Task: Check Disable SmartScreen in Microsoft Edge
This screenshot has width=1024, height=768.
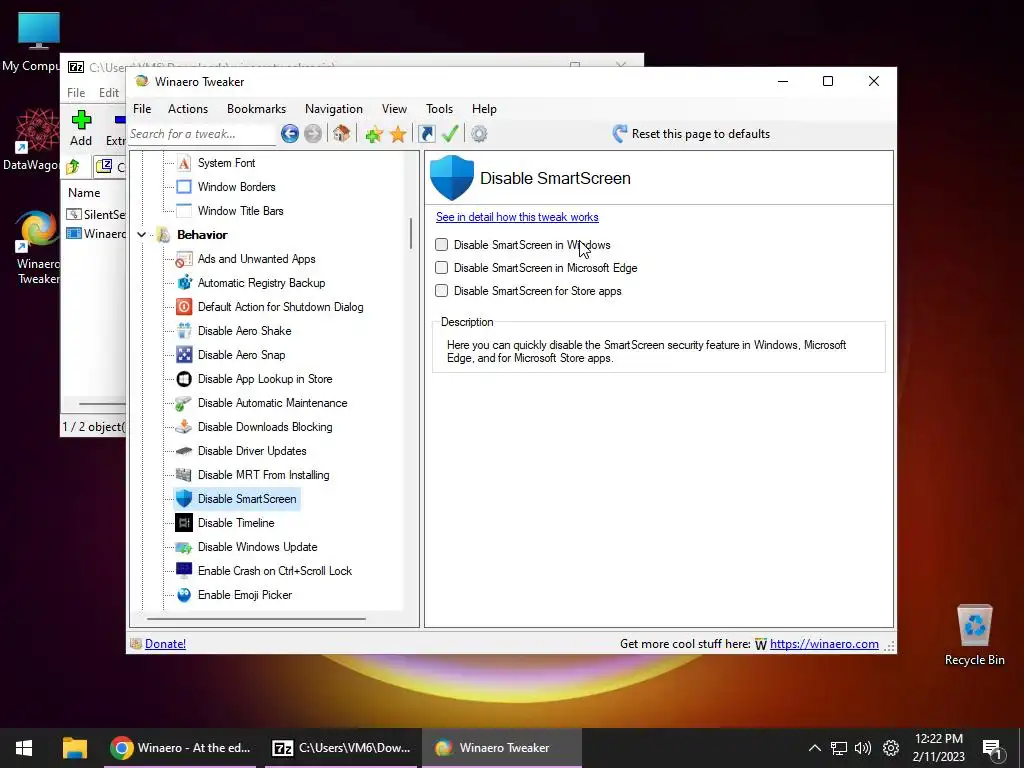Action: [441, 268]
